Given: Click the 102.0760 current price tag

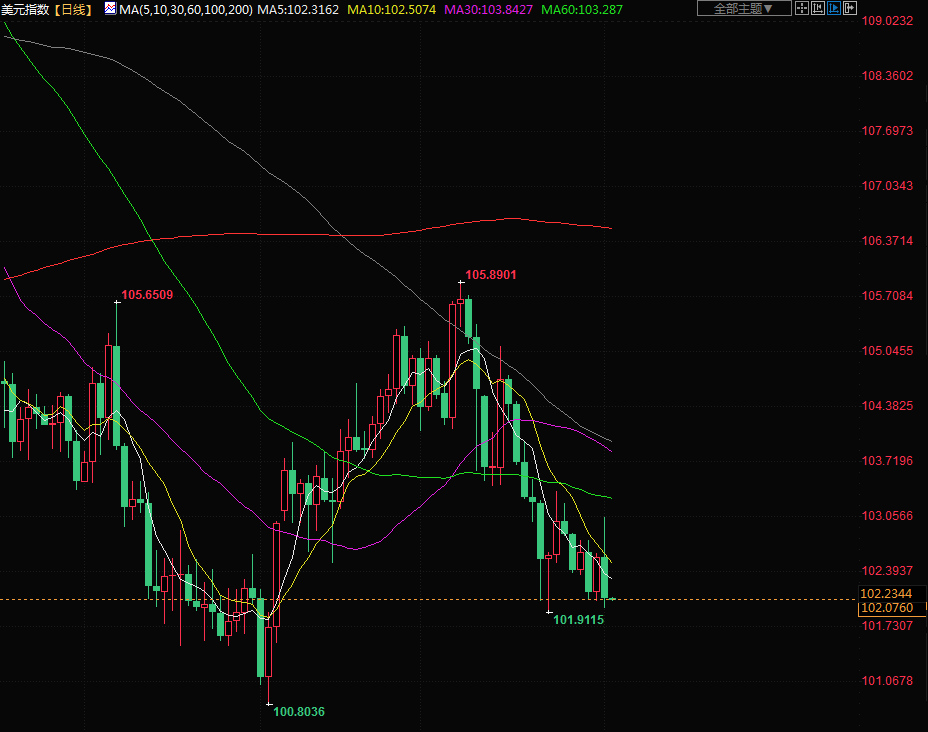Looking at the screenshot, I should [886, 608].
